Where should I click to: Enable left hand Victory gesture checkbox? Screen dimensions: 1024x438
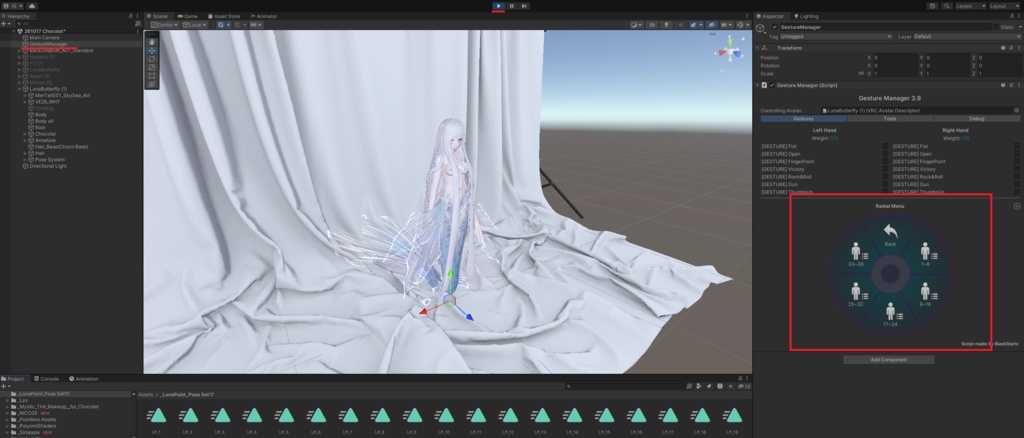[885, 169]
